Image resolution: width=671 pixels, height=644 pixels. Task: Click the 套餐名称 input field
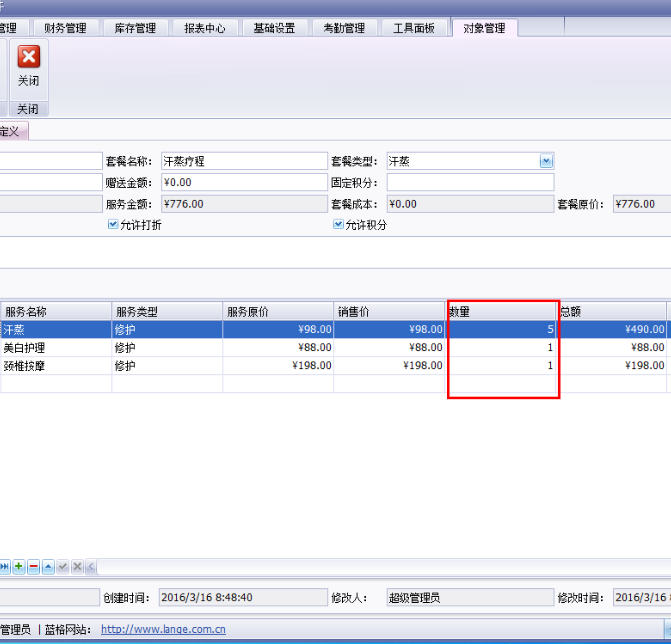244,161
